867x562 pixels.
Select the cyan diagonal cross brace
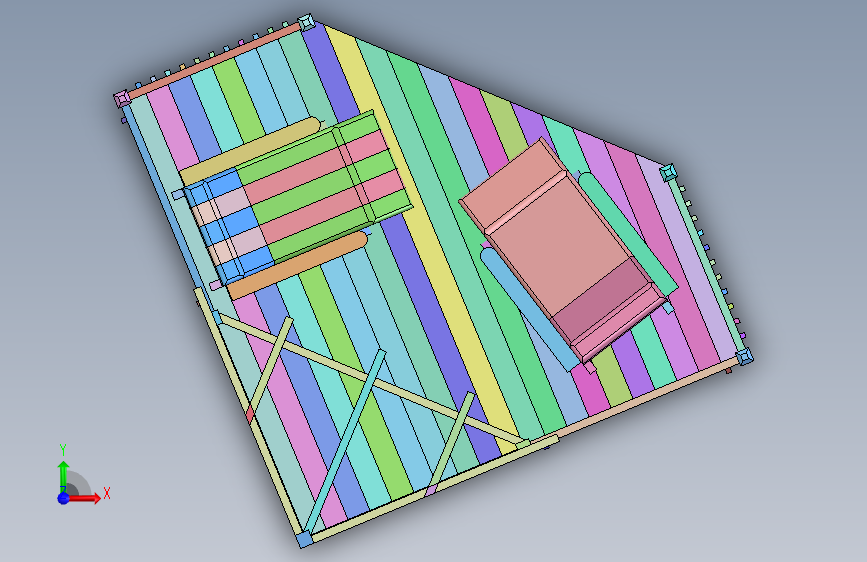(346, 440)
